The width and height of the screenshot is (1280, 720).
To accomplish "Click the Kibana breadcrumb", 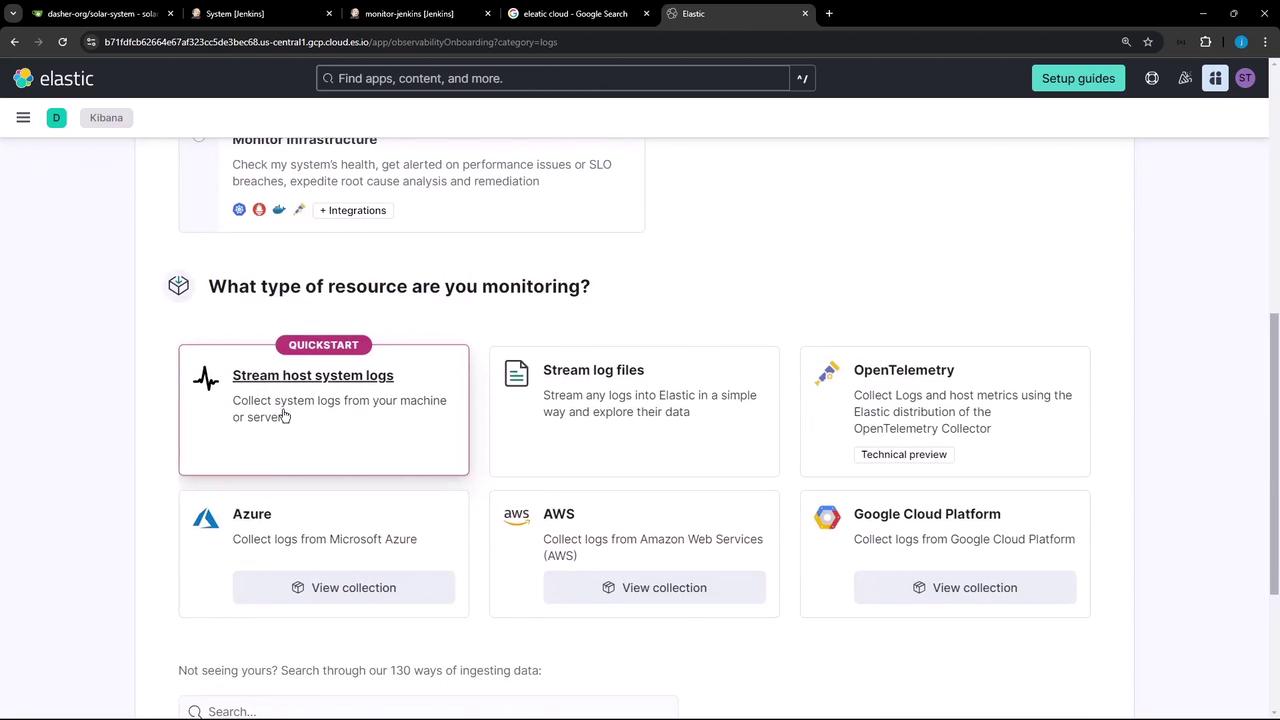I will click(x=106, y=118).
